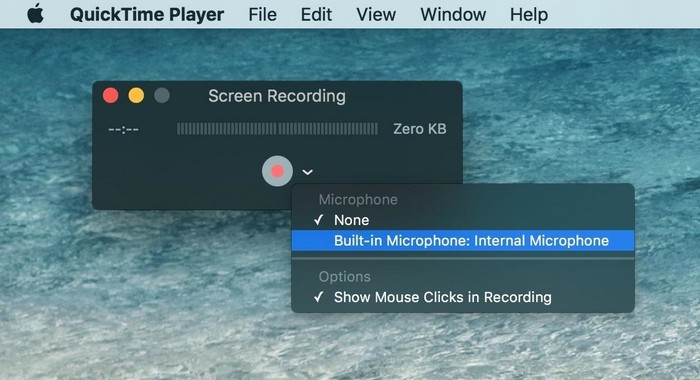
Task: Open the Edit menu
Action: pos(316,14)
